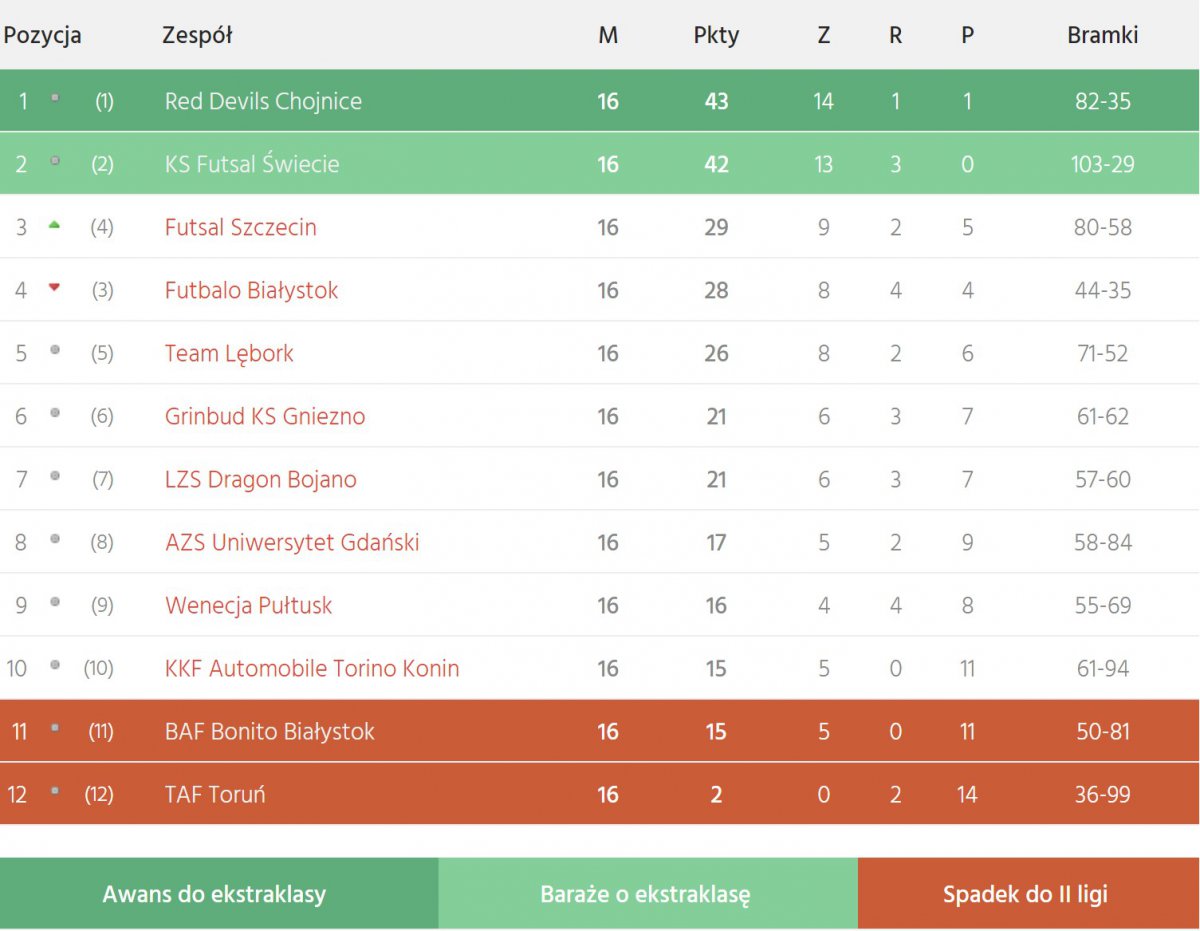The image size is (1200, 931).
Task: Open Futbalo Białystok team page
Action: click(251, 290)
